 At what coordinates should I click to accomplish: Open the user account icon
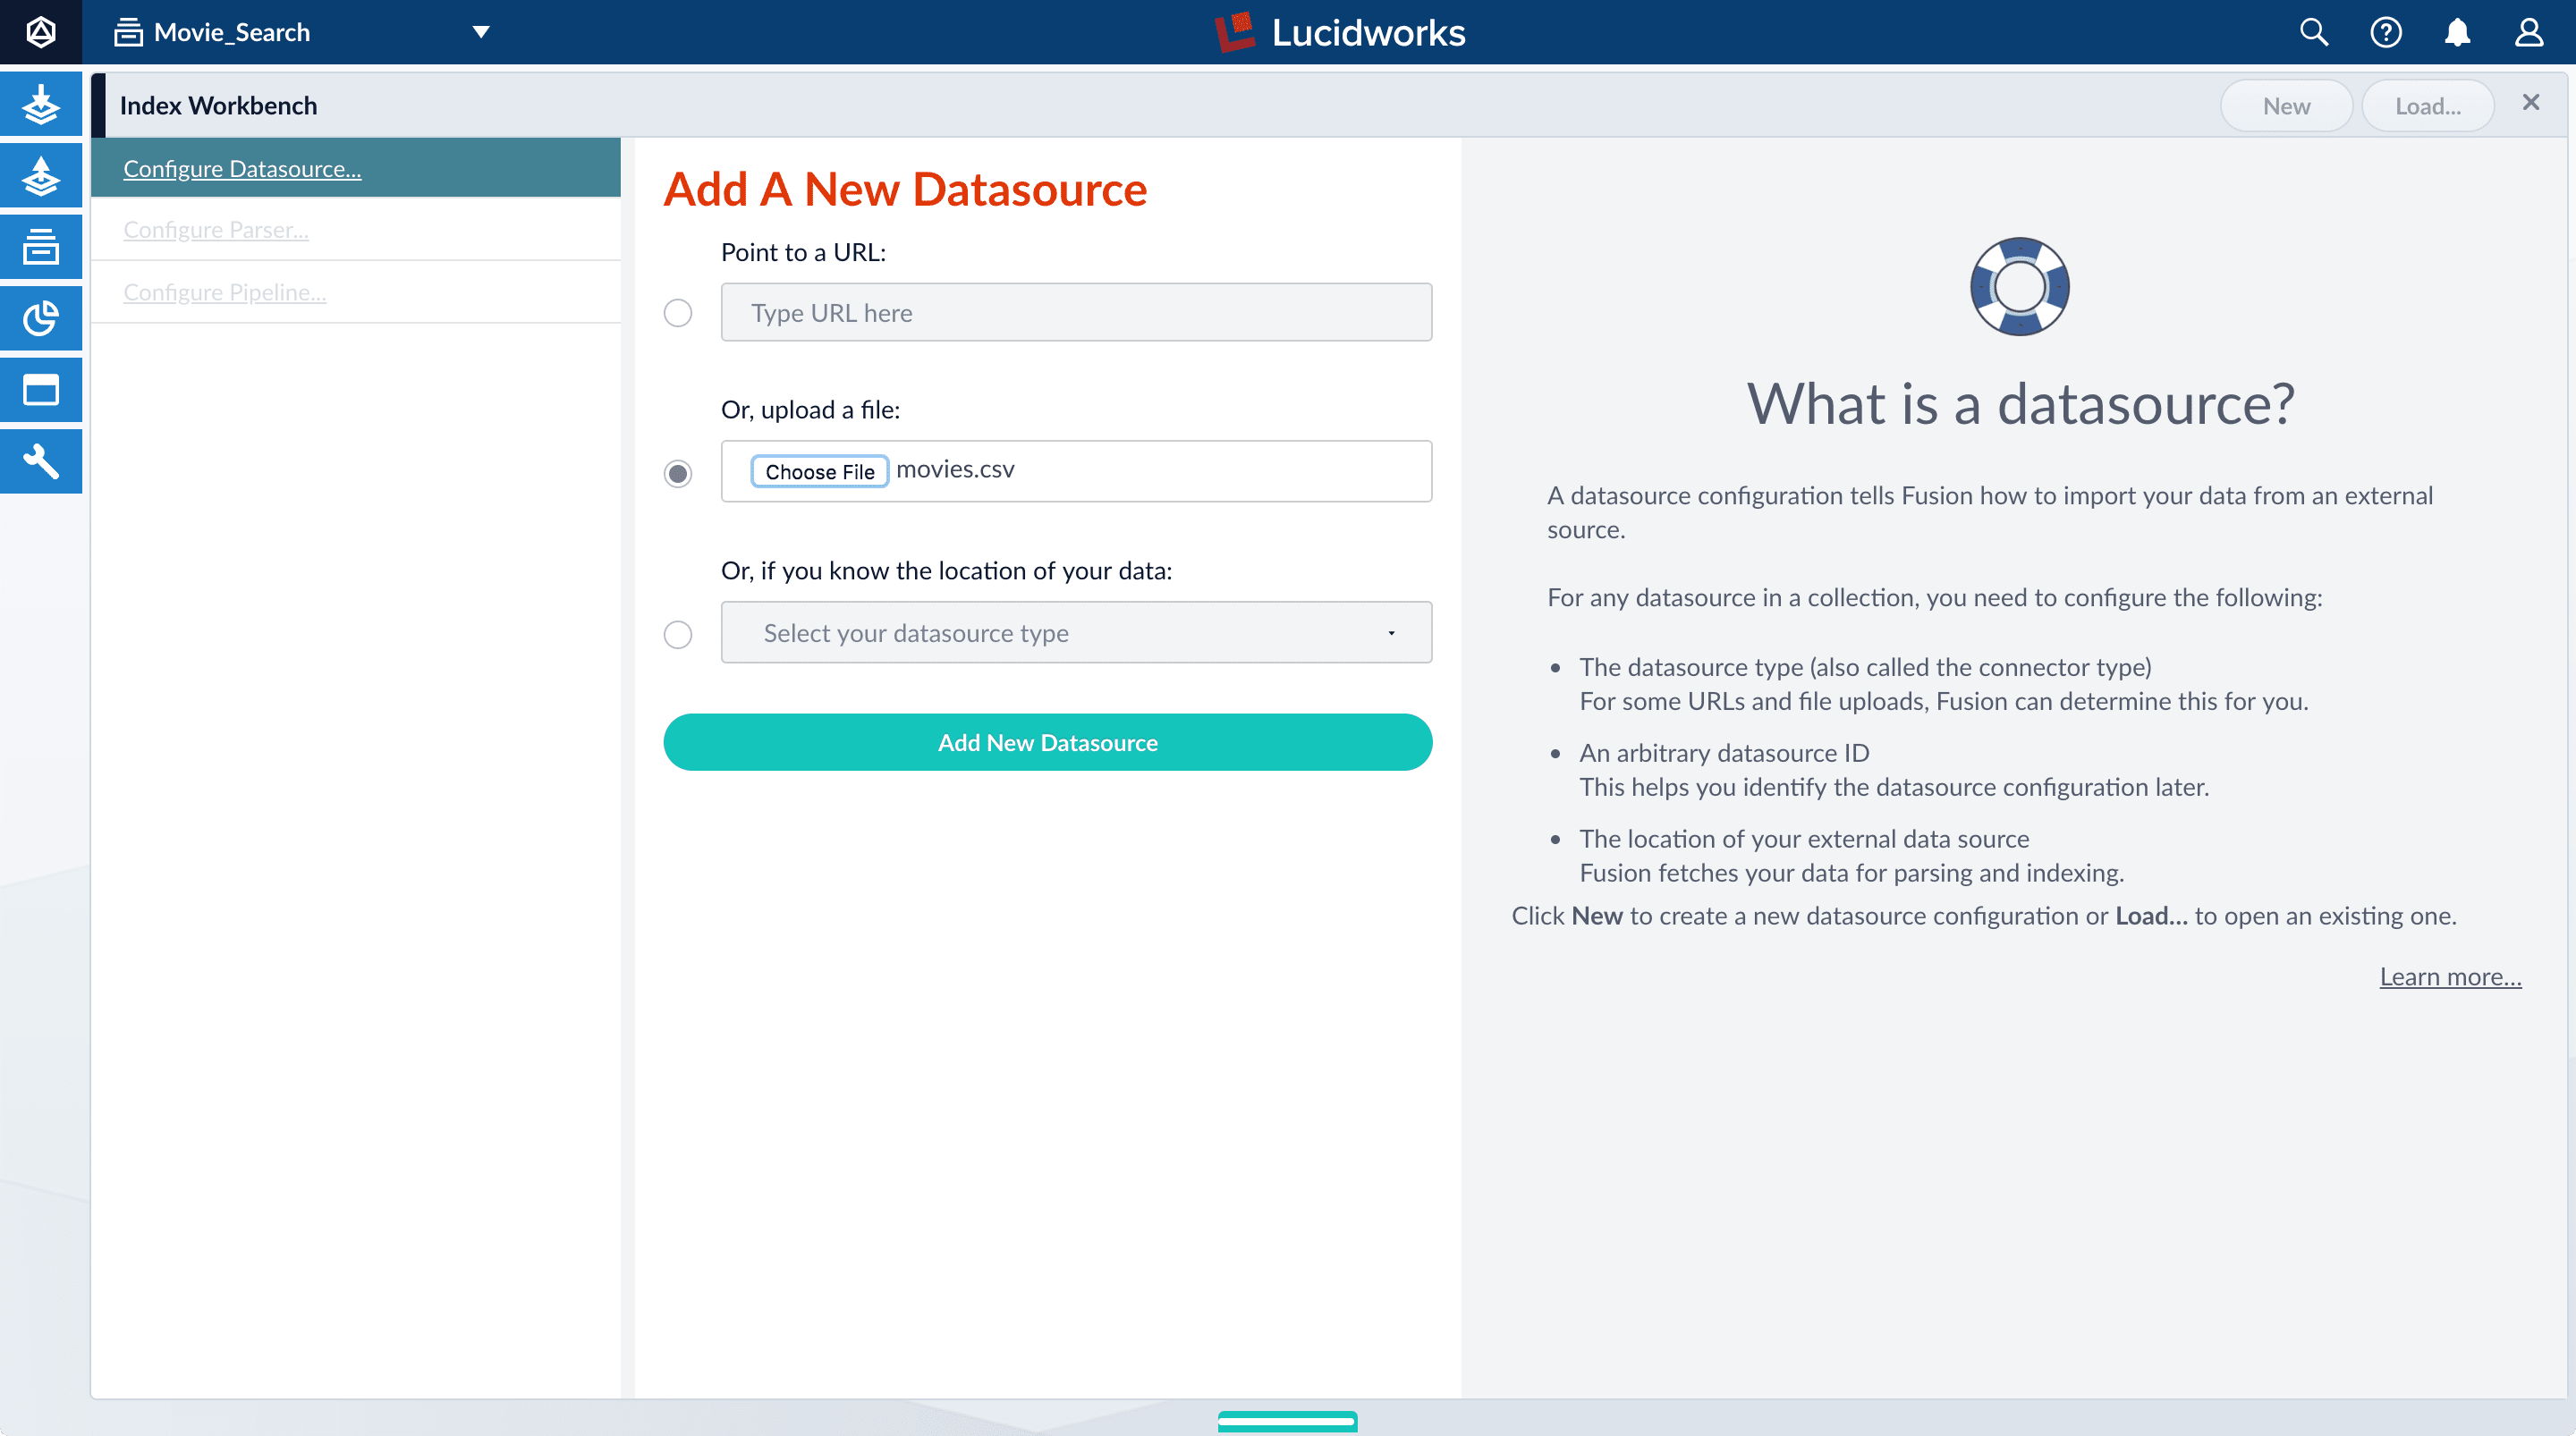point(2529,32)
